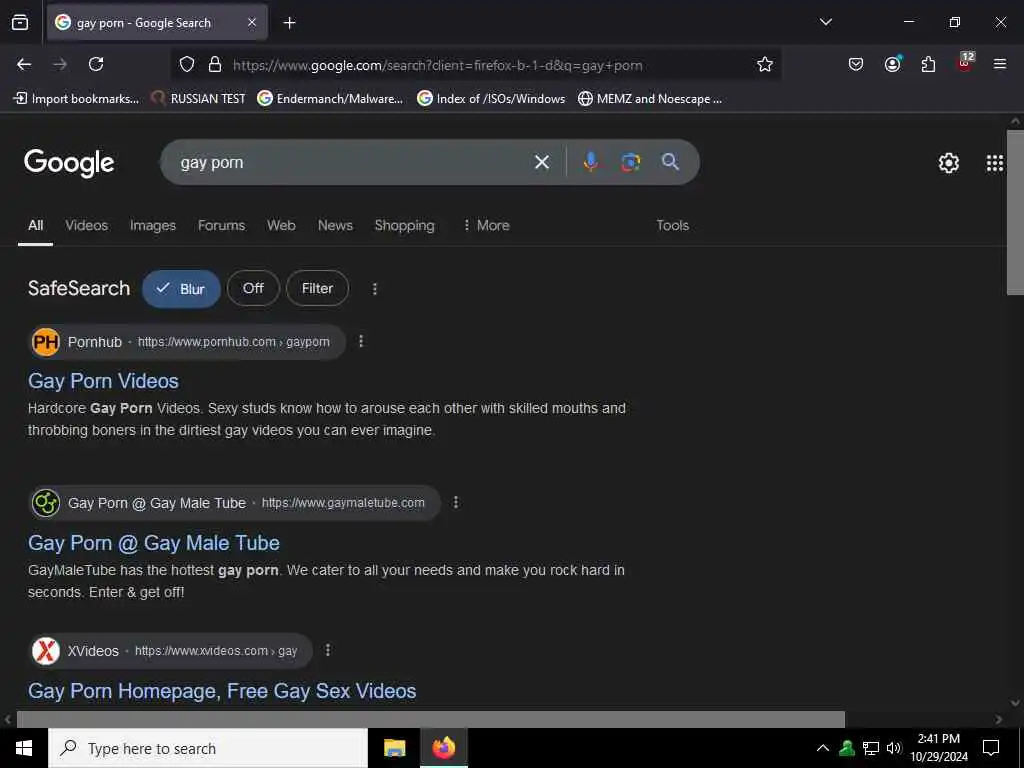
Task: Open more options for Gay Male Tube result
Action: (456, 502)
